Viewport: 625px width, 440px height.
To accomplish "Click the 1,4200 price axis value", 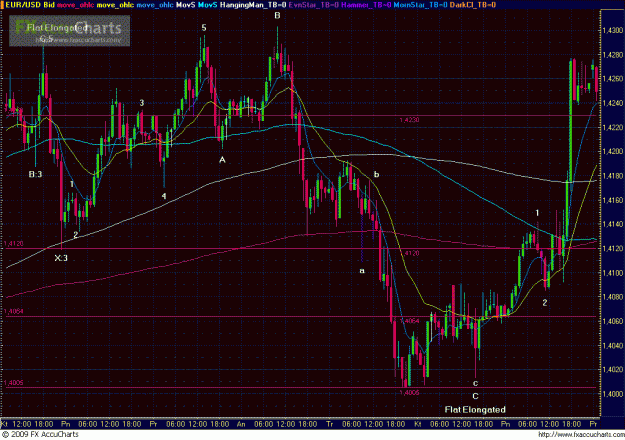I will [x=613, y=152].
